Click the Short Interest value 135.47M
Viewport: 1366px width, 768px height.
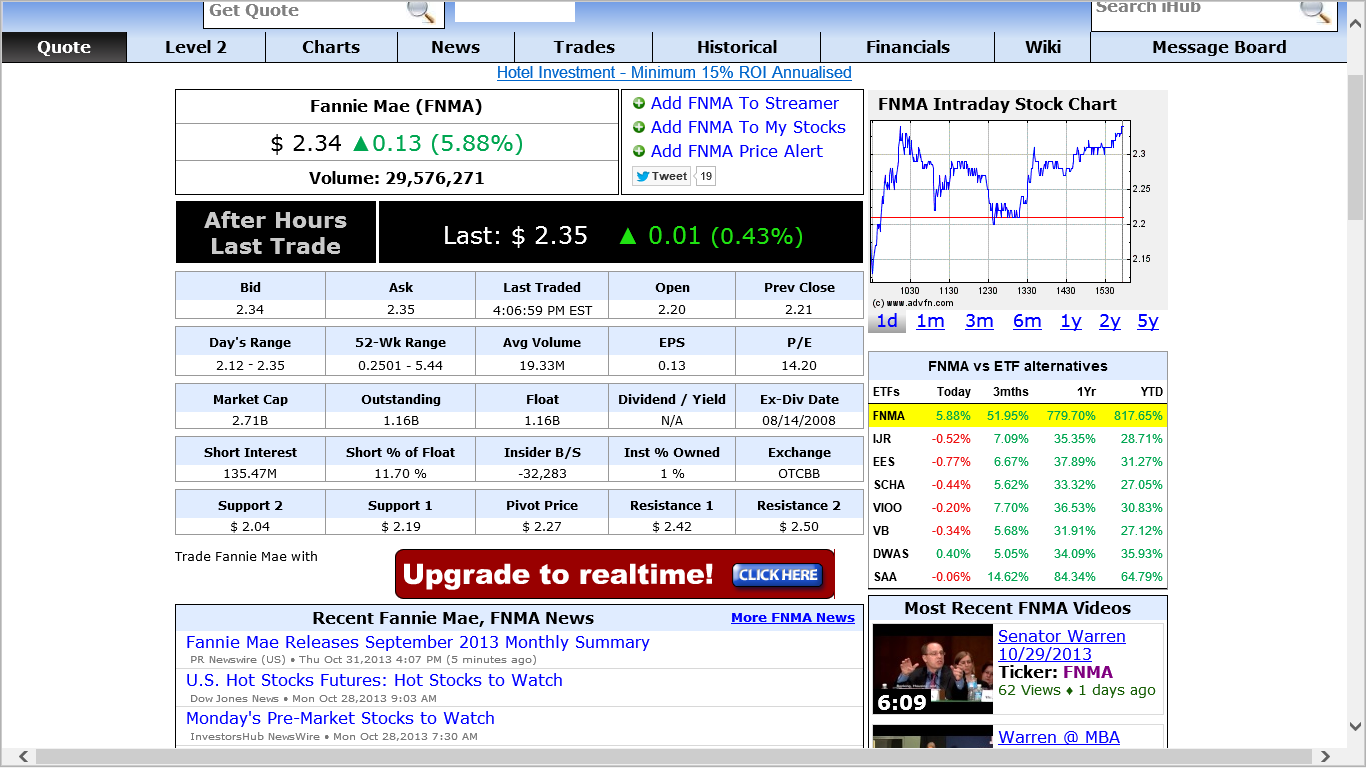pyautogui.click(x=250, y=473)
